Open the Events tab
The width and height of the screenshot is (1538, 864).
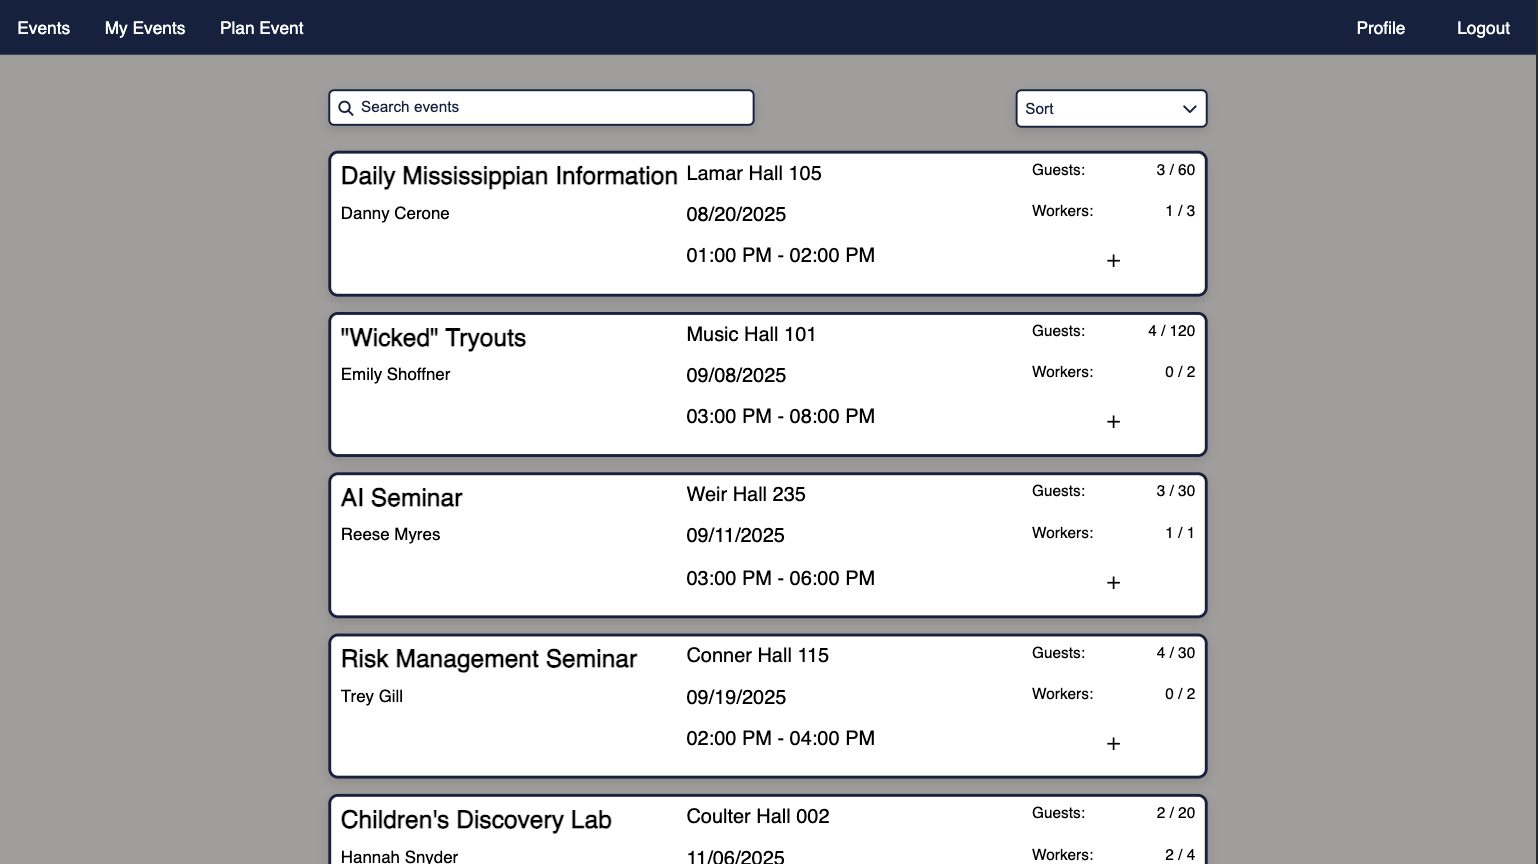tap(43, 28)
